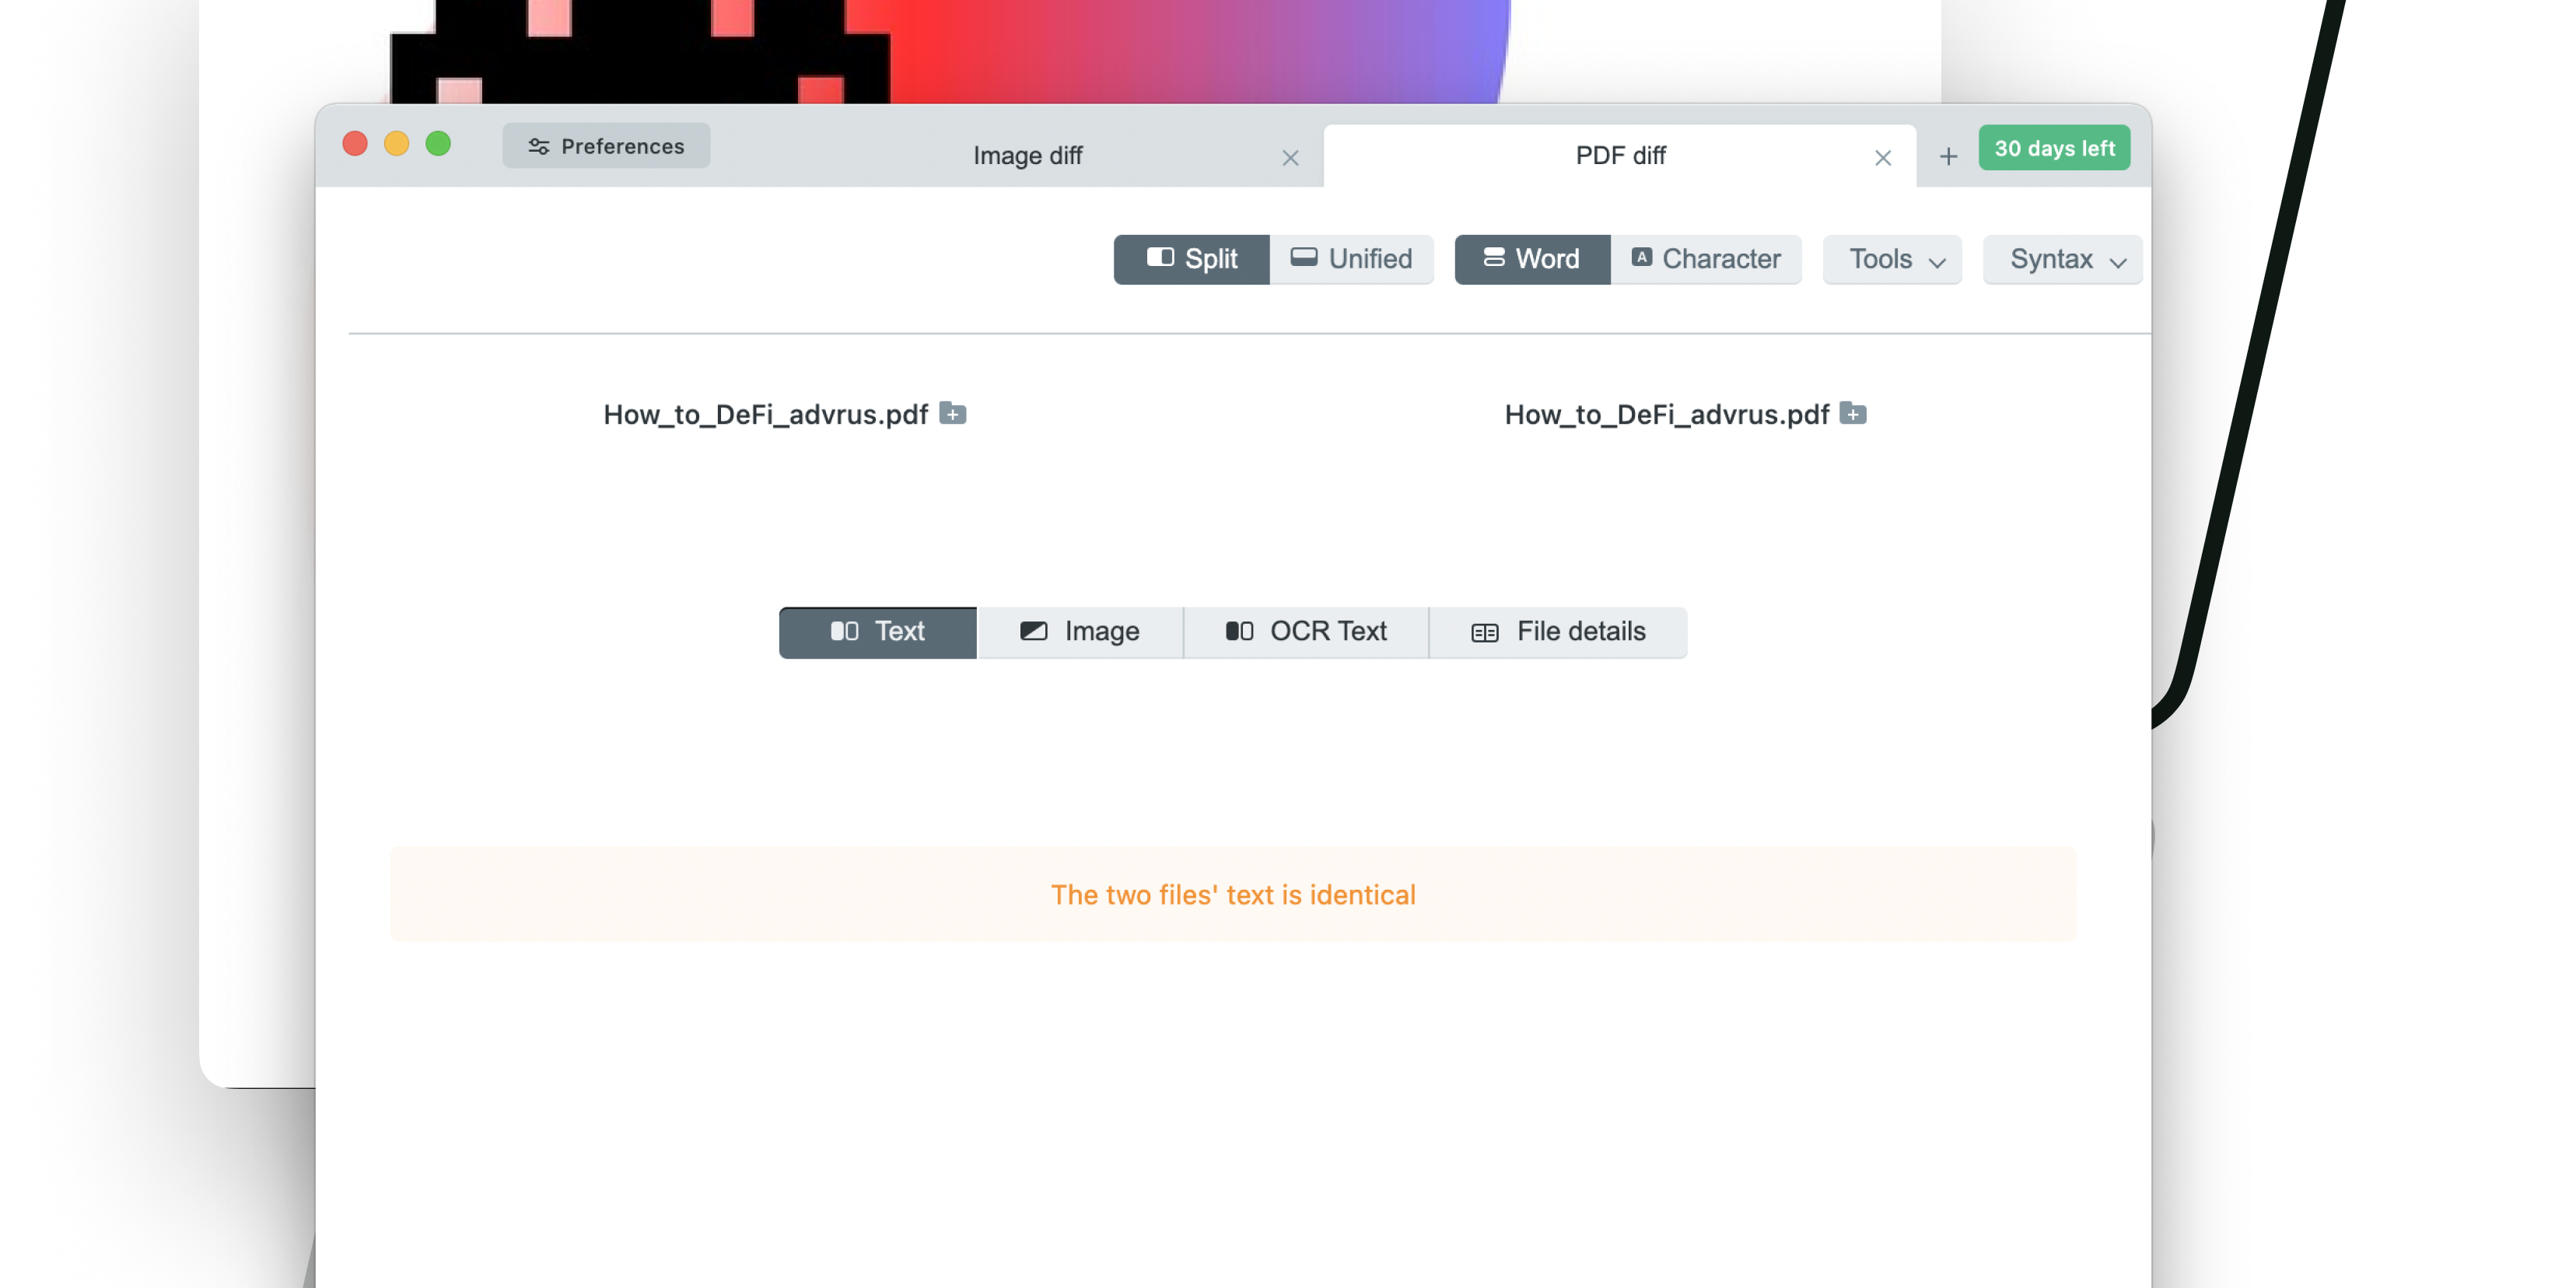Switch to Image comparison view

pos(1080,632)
